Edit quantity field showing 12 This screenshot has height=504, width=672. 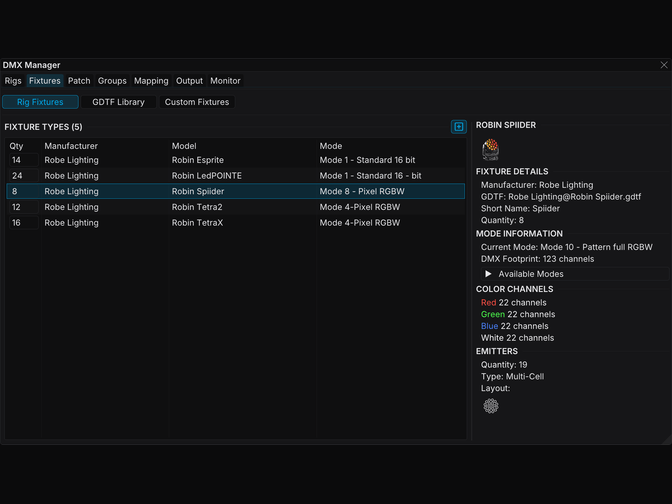click(24, 207)
